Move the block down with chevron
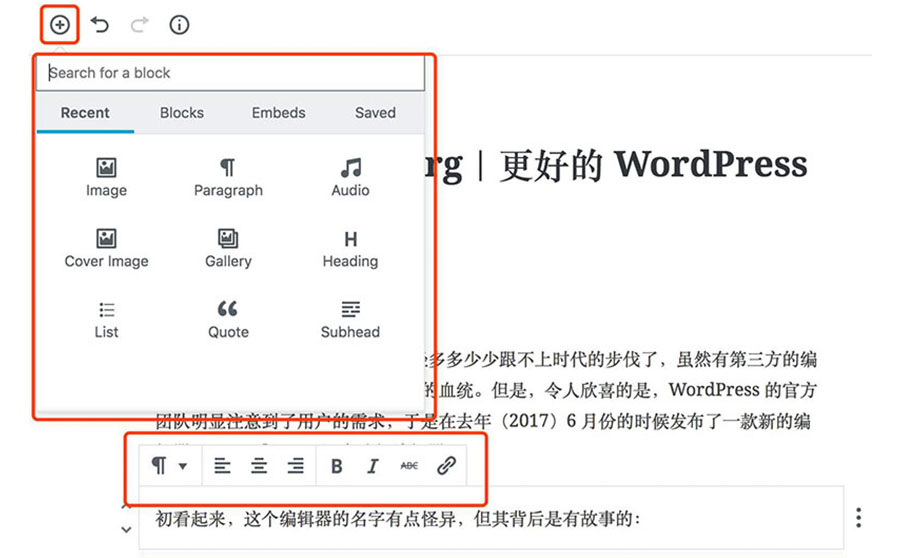Screen dimensions: 900x558 [126, 529]
